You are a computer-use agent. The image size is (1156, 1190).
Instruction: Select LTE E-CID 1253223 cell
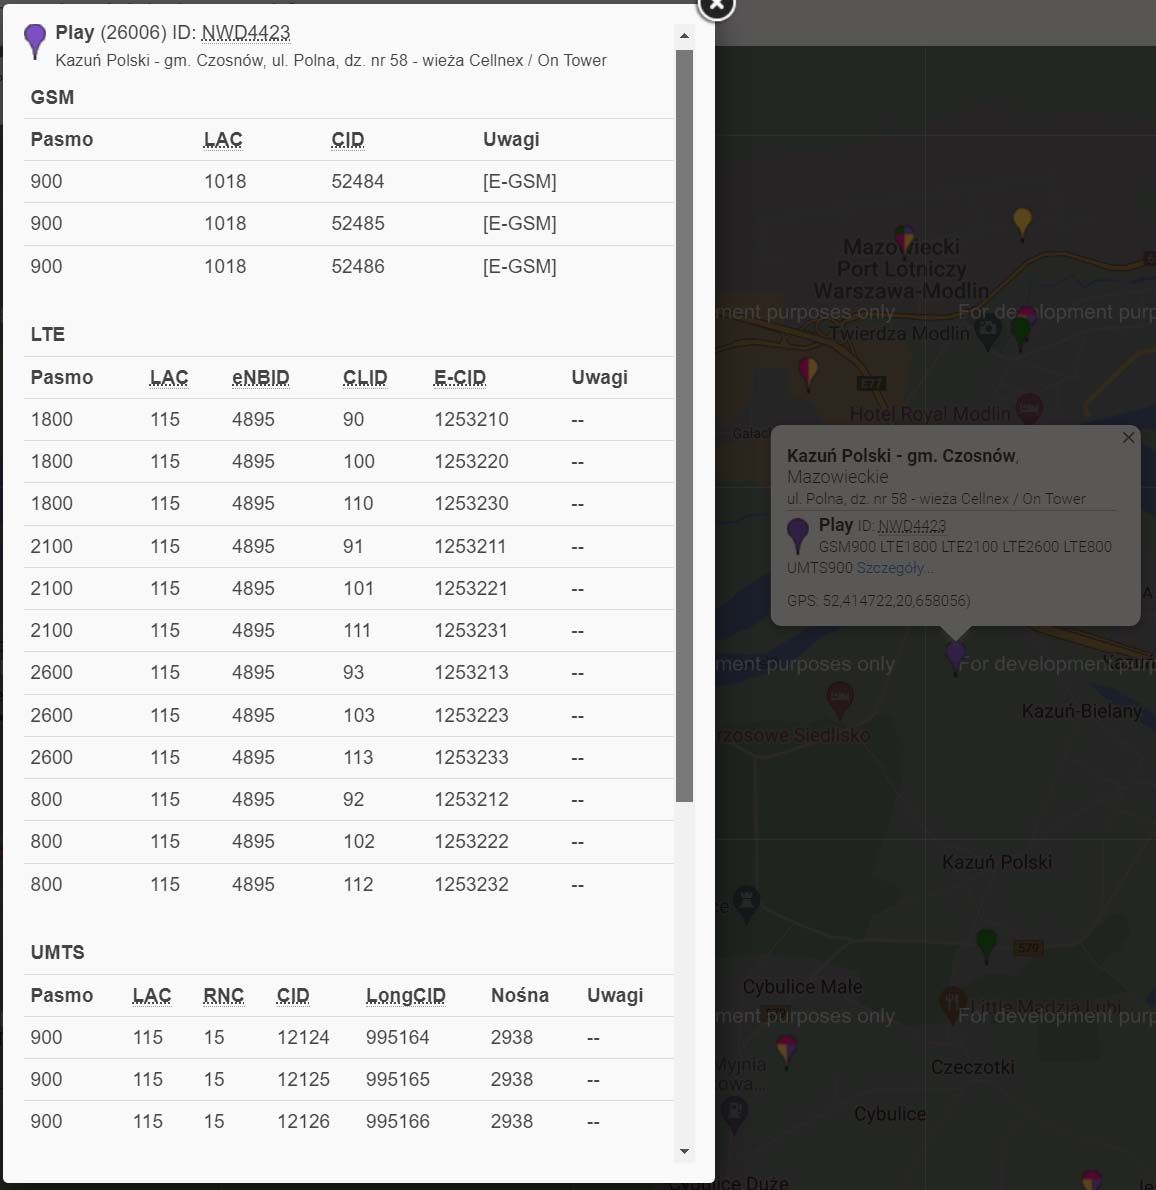pos(471,716)
